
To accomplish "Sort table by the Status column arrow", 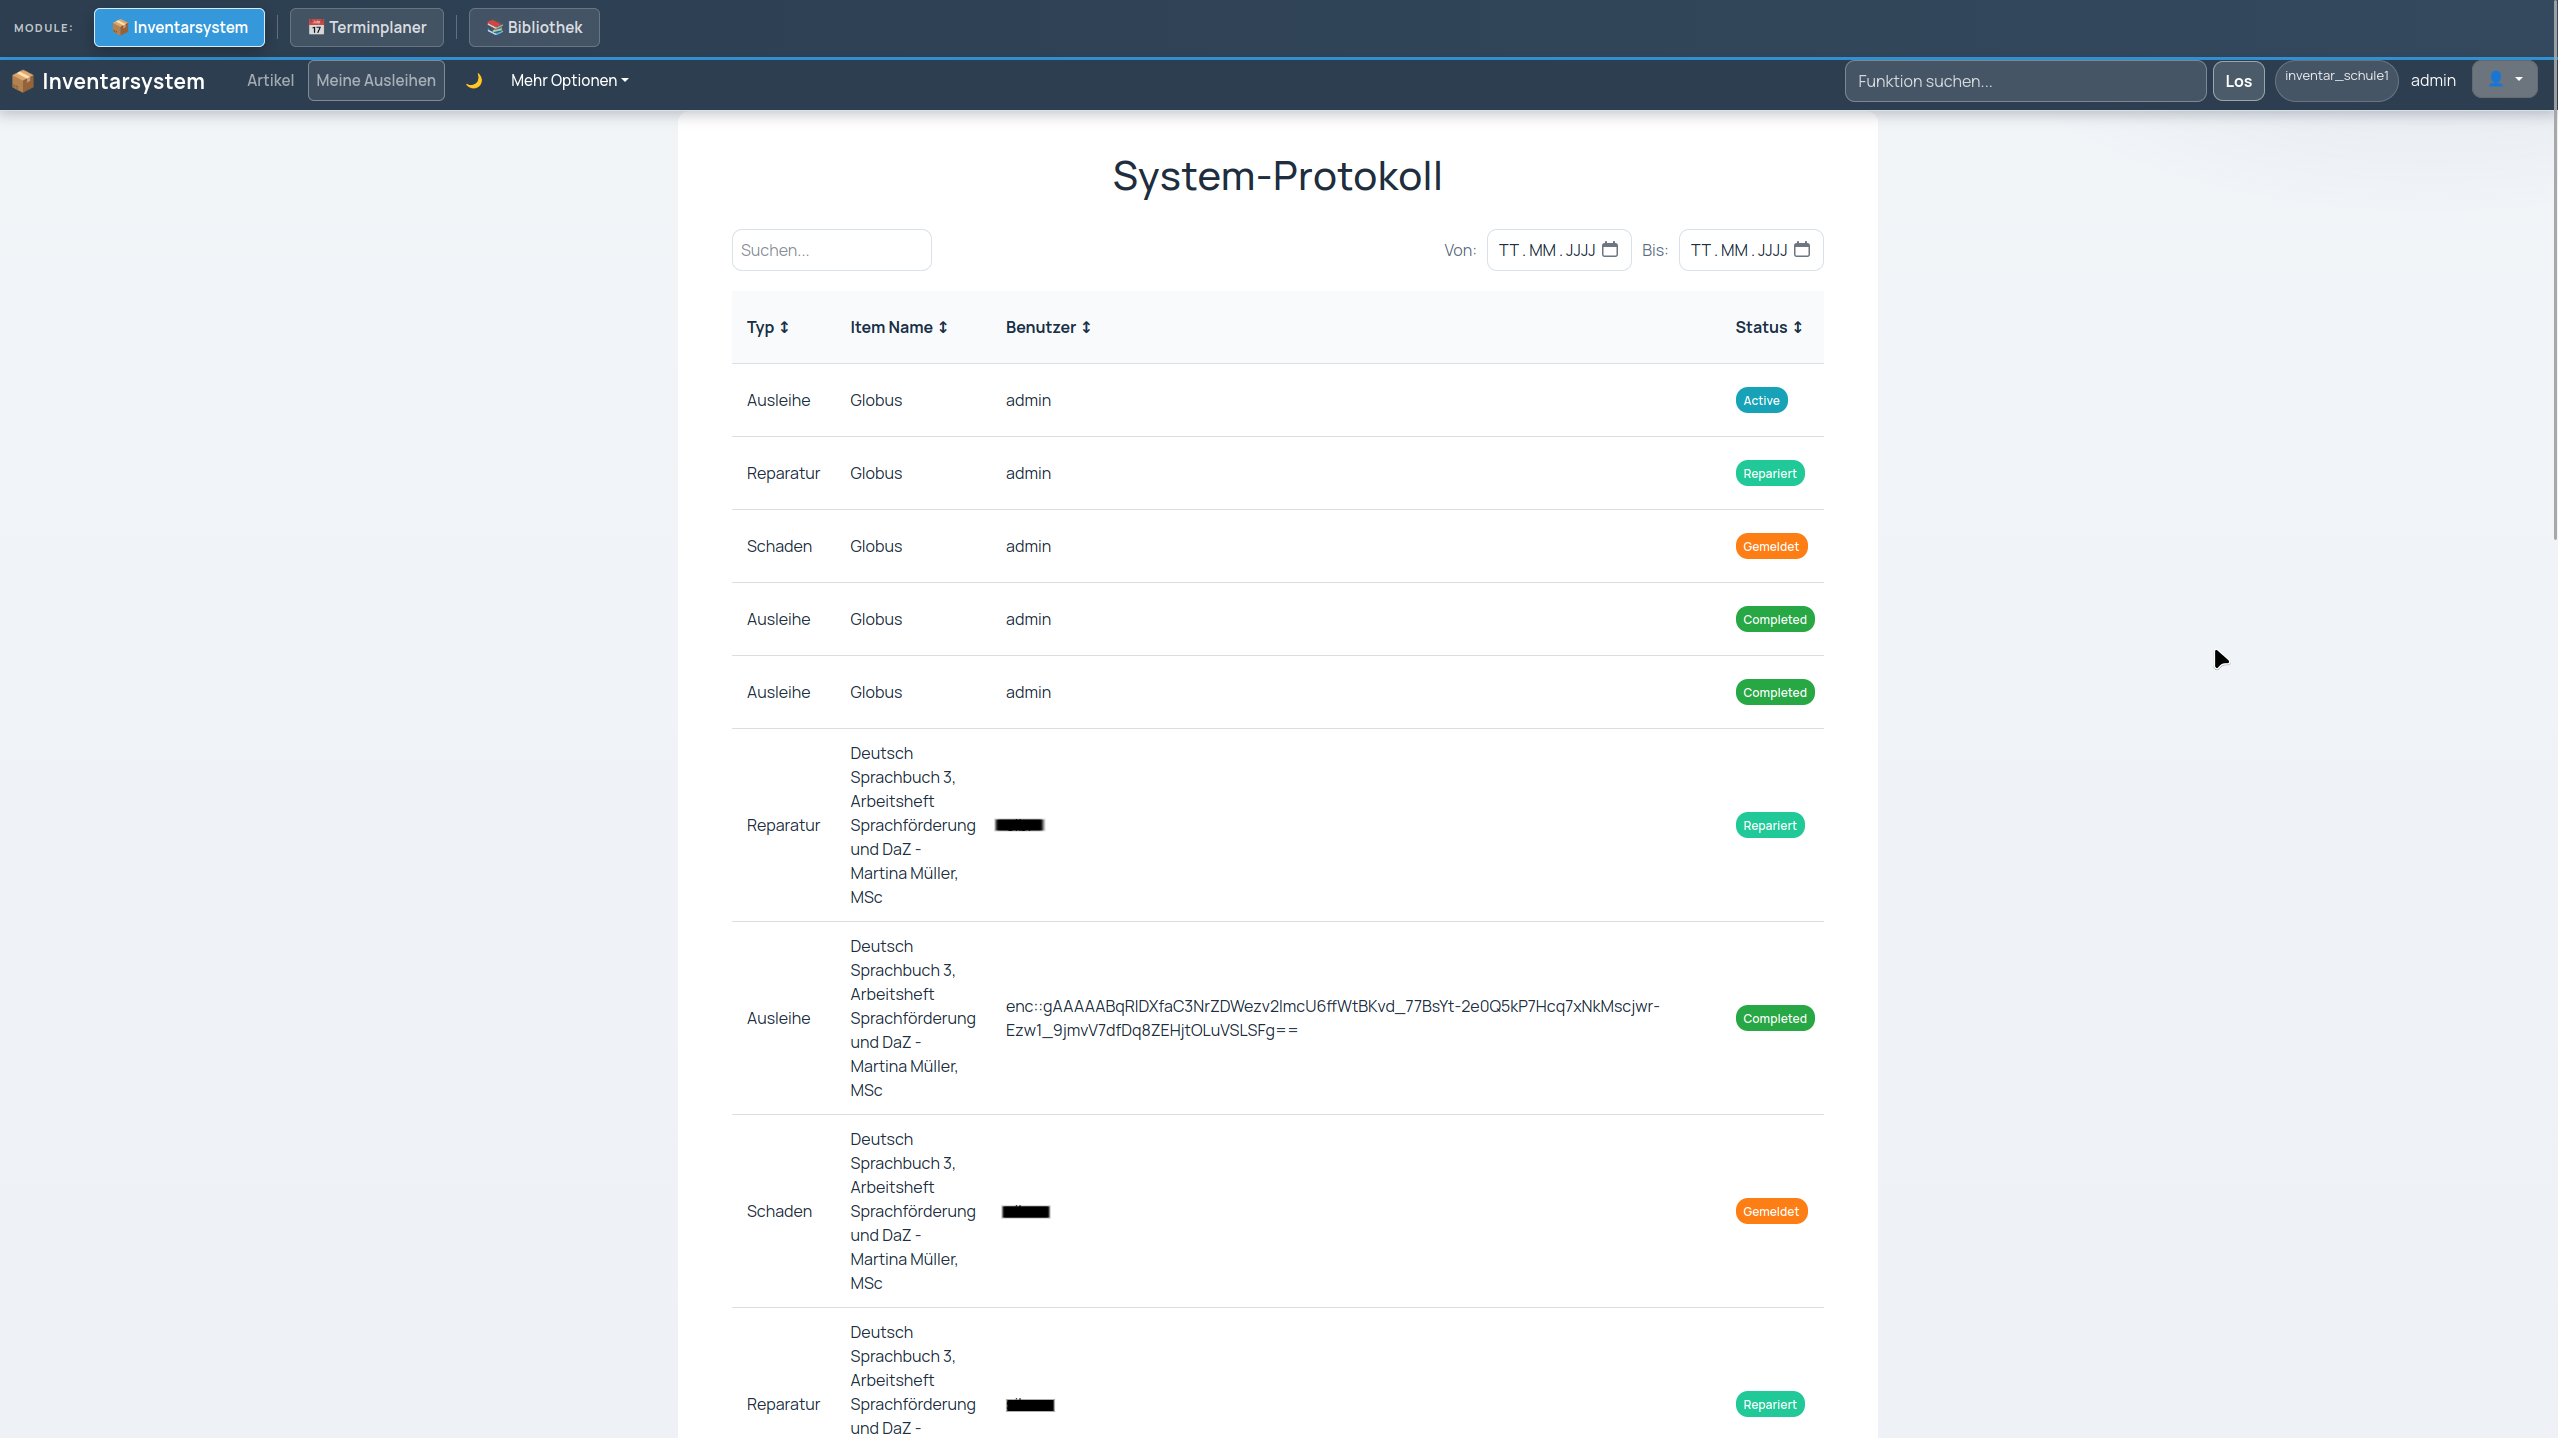I will click(1797, 327).
